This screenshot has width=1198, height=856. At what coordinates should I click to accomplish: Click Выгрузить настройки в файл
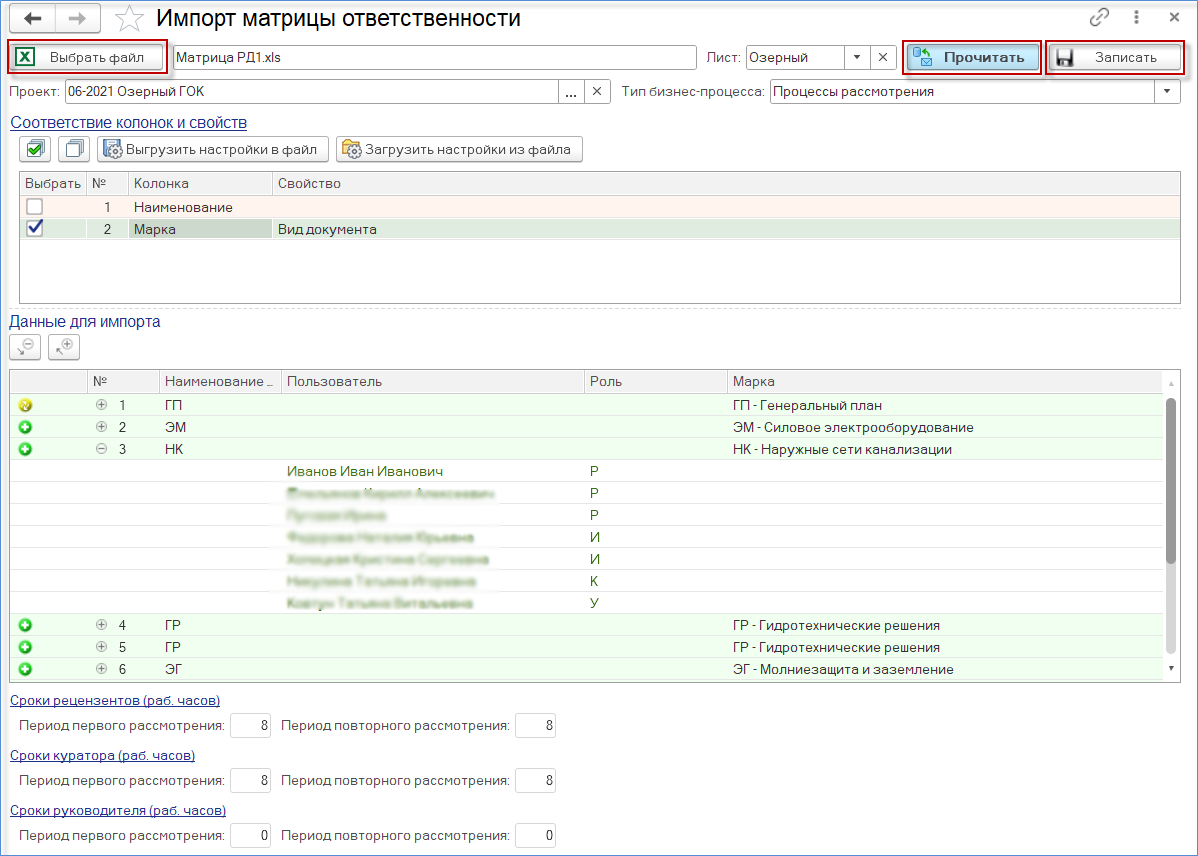click(212, 149)
